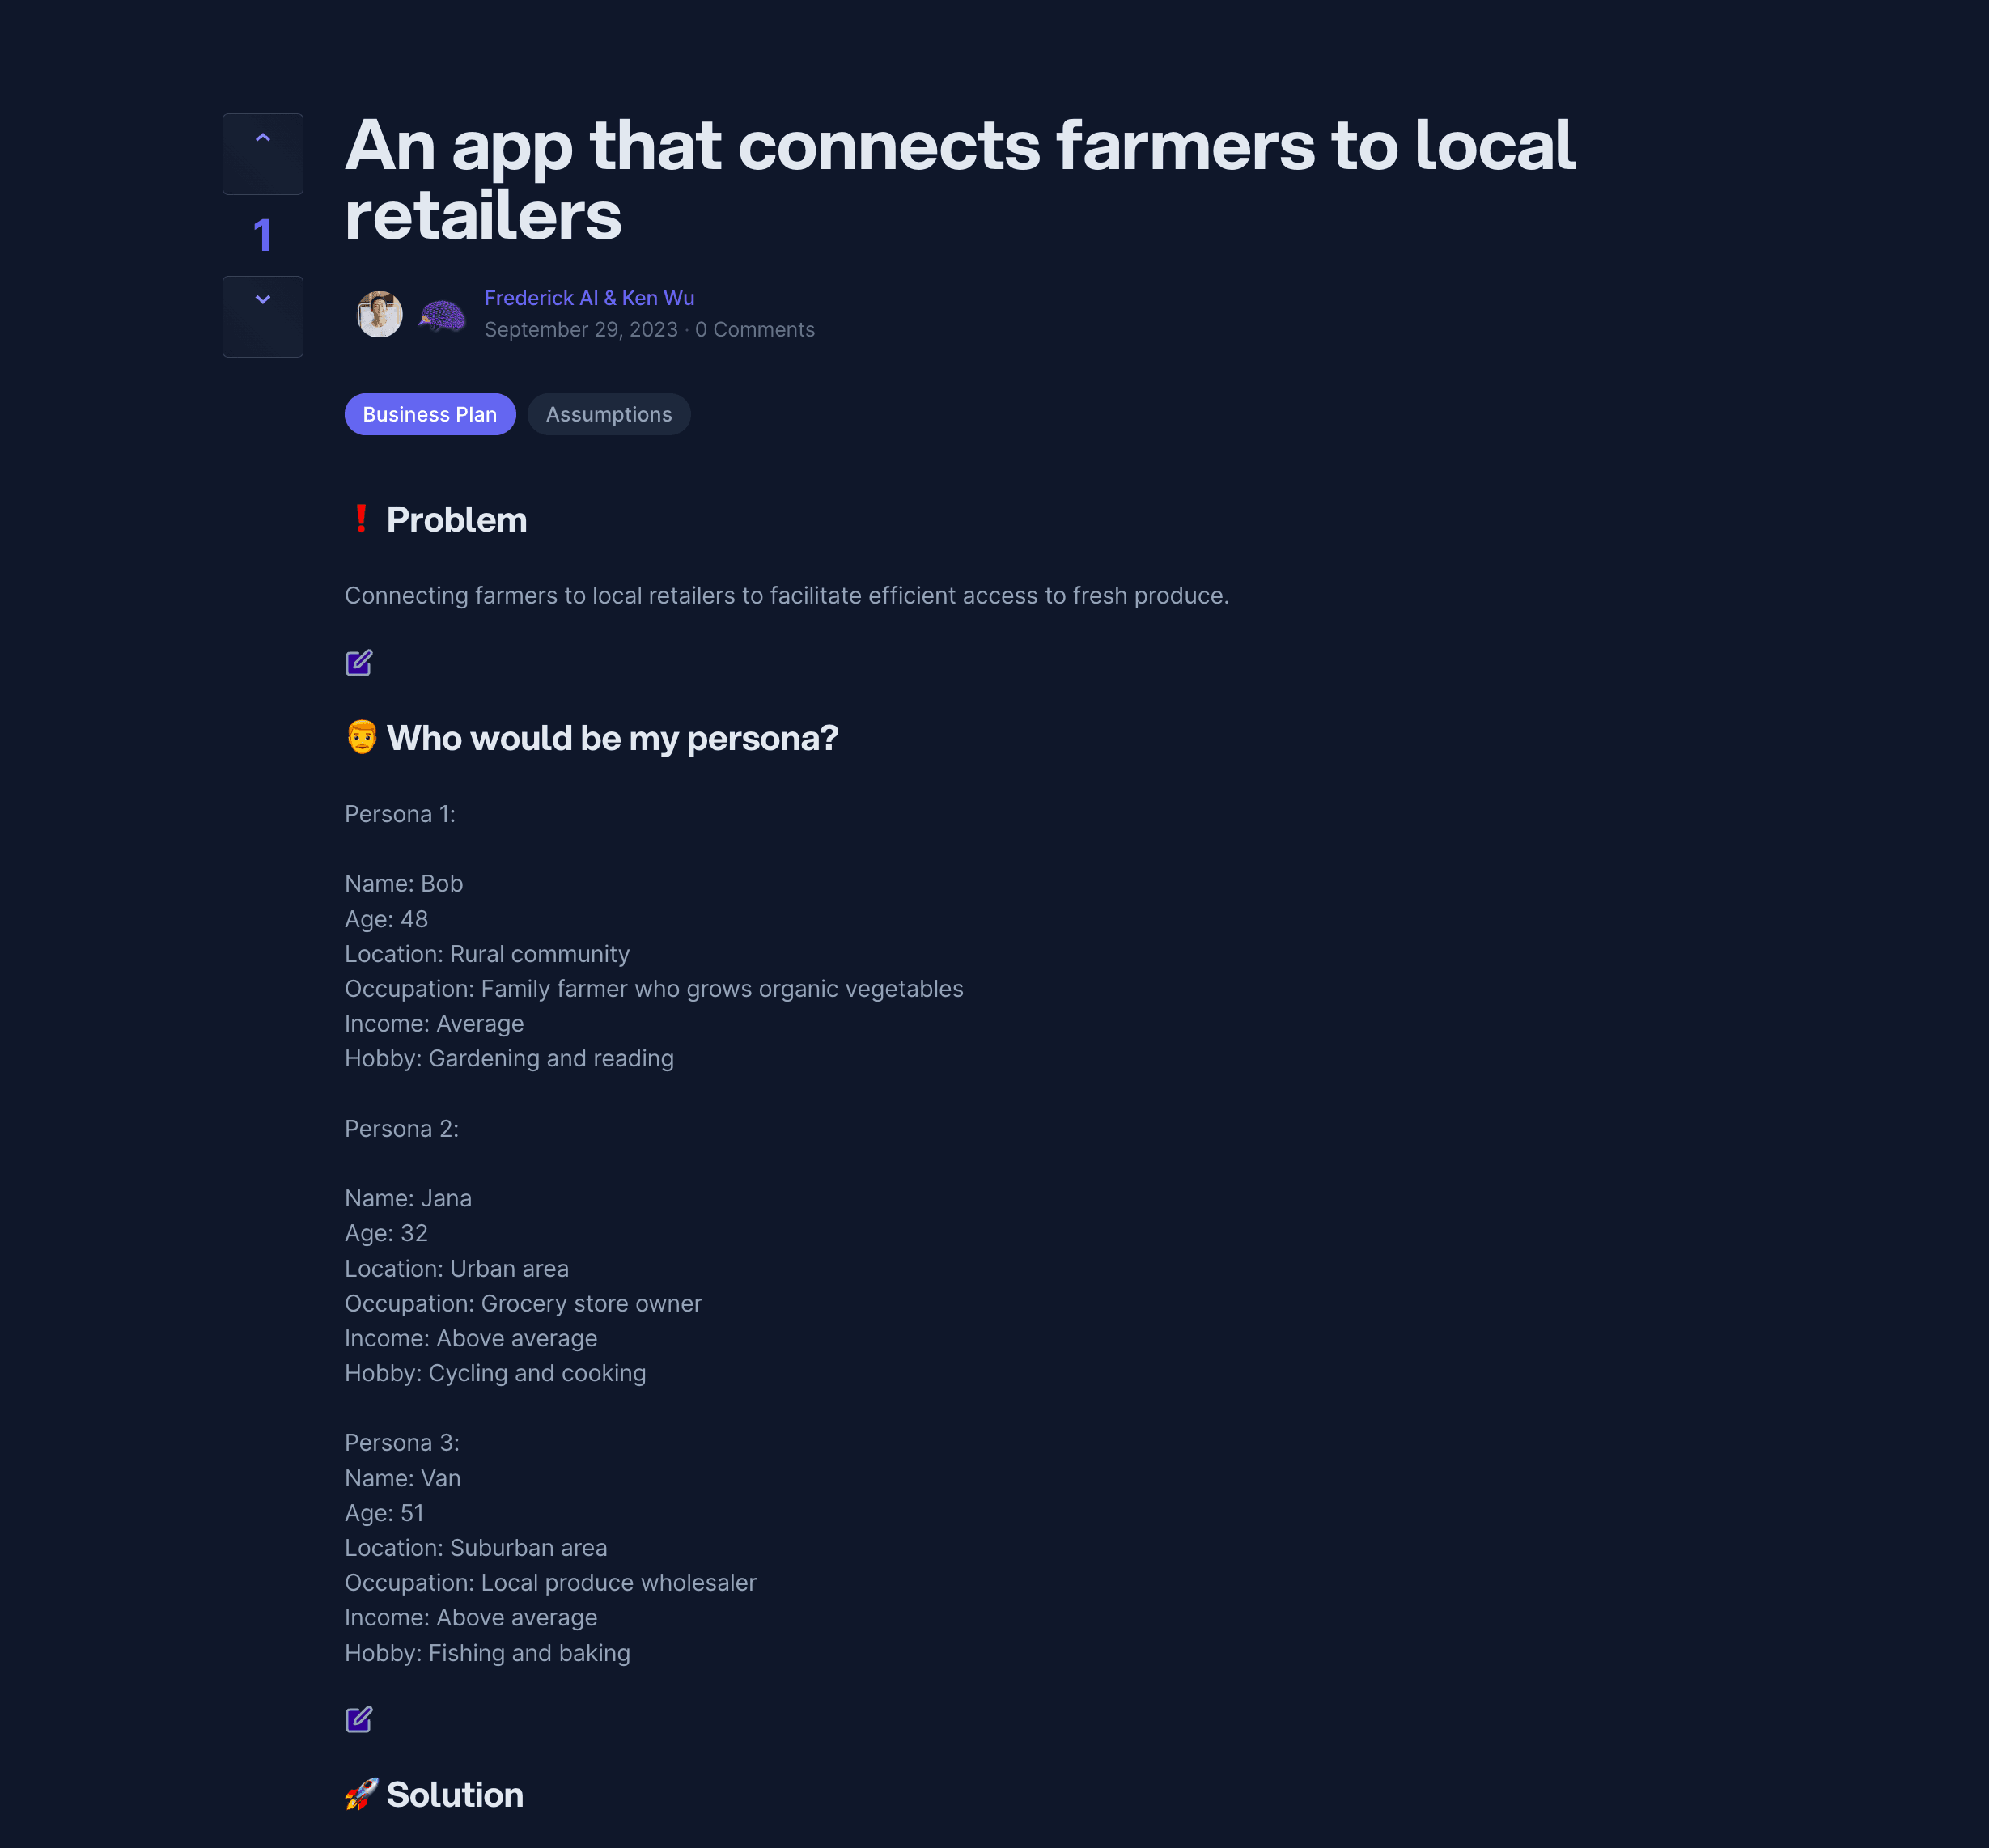Image resolution: width=1989 pixels, height=1848 pixels.
Task: Downvote this business idea post
Action: click(x=262, y=315)
